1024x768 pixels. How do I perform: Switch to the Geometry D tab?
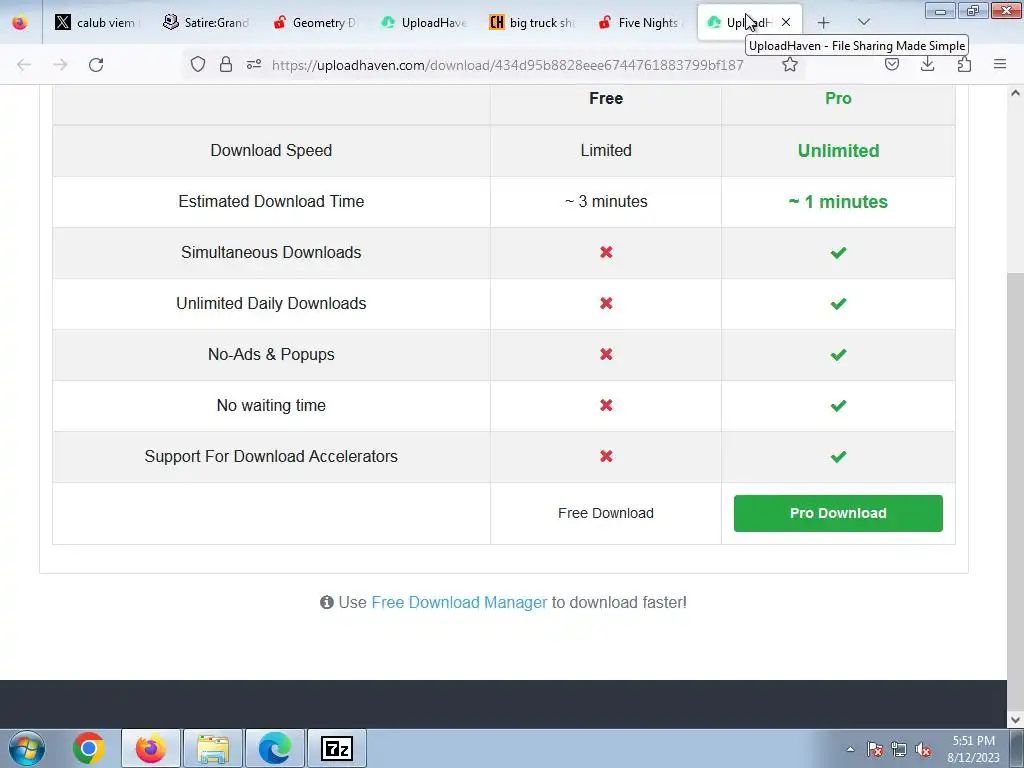point(315,22)
